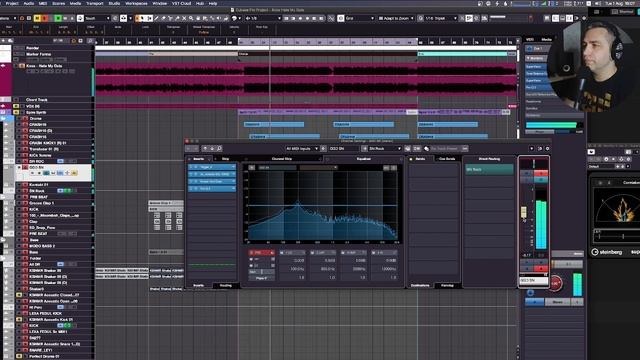Image resolution: width=640 pixels, height=360 pixels.
Task: Open the Grid snap type dropdown
Action: 360,18
